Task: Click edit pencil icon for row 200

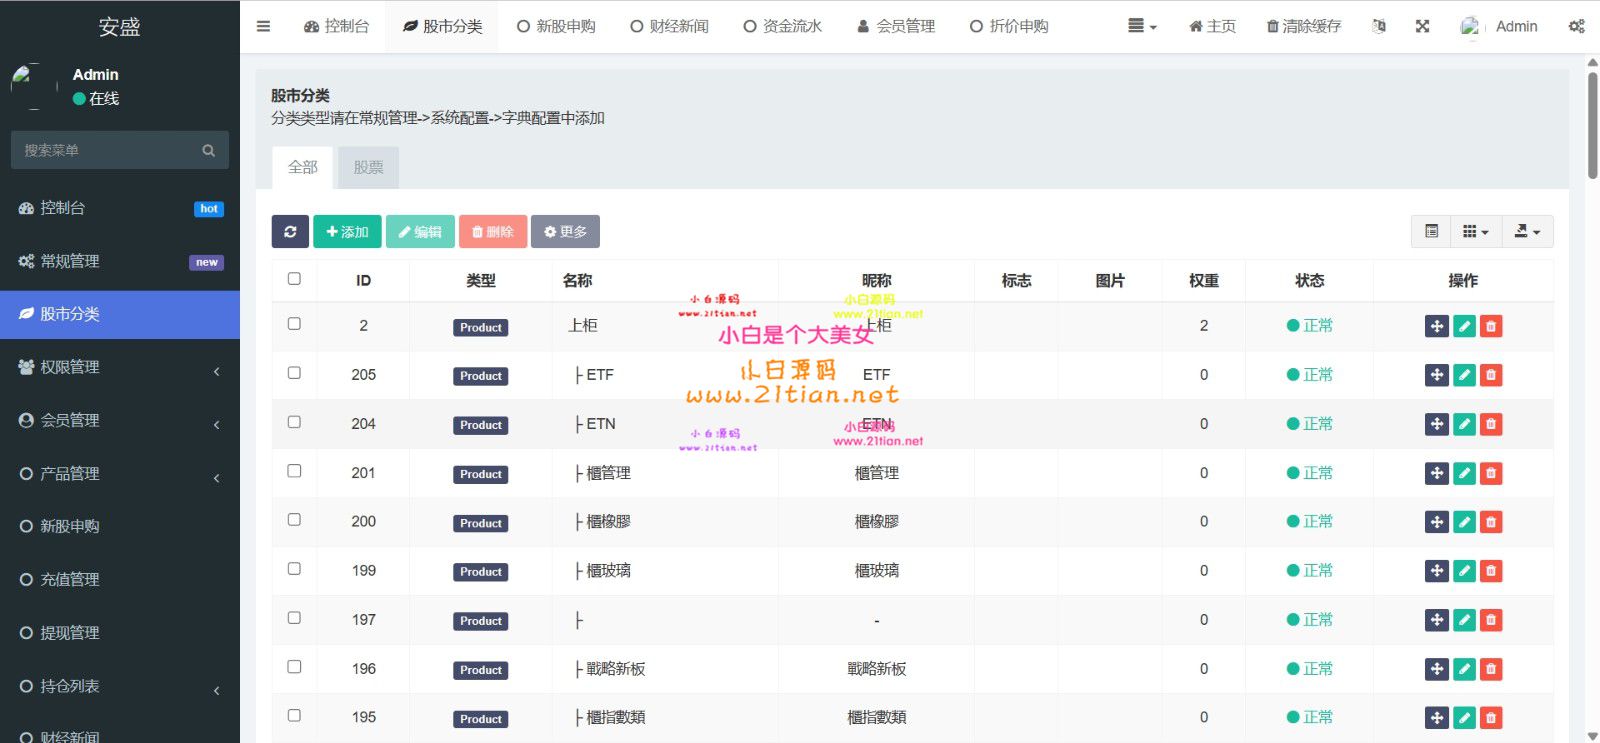Action: (x=1464, y=522)
